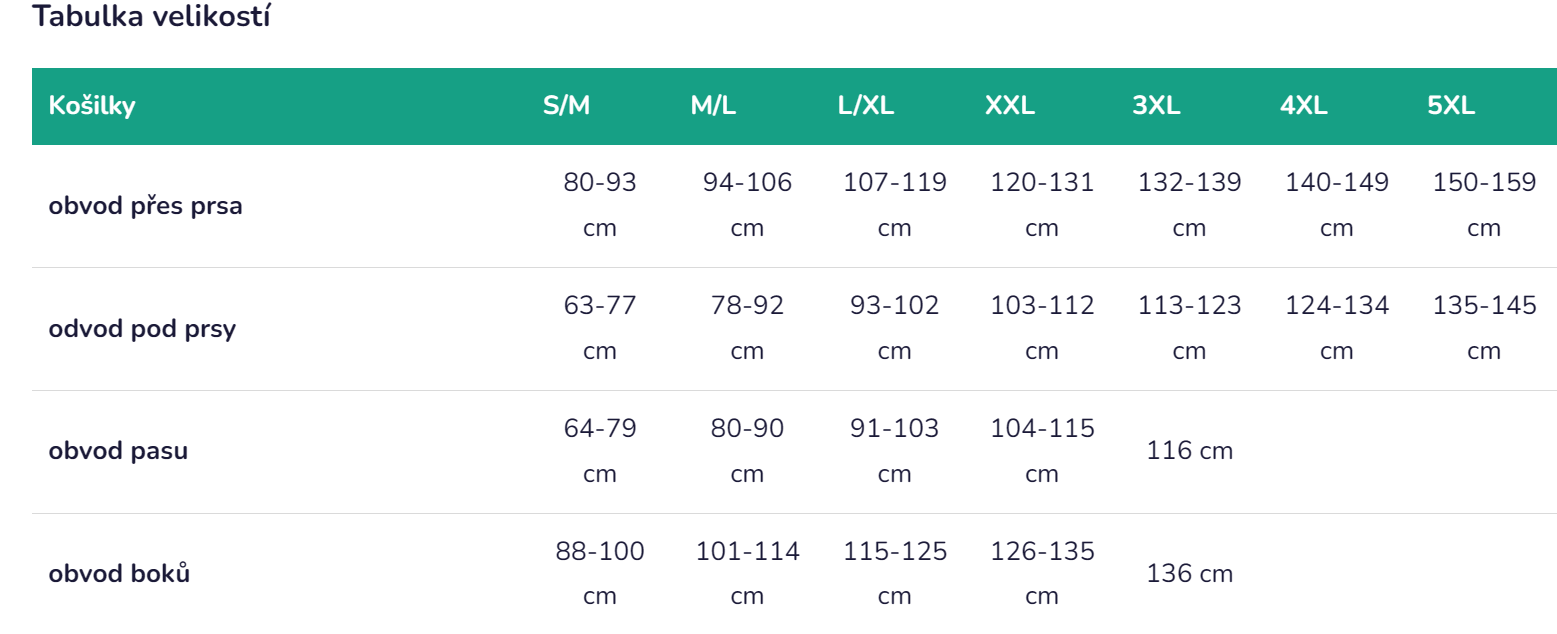The height and width of the screenshot is (634, 1557).
Task: Click the "odvod pod prsy" row label
Action: (x=142, y=329)
